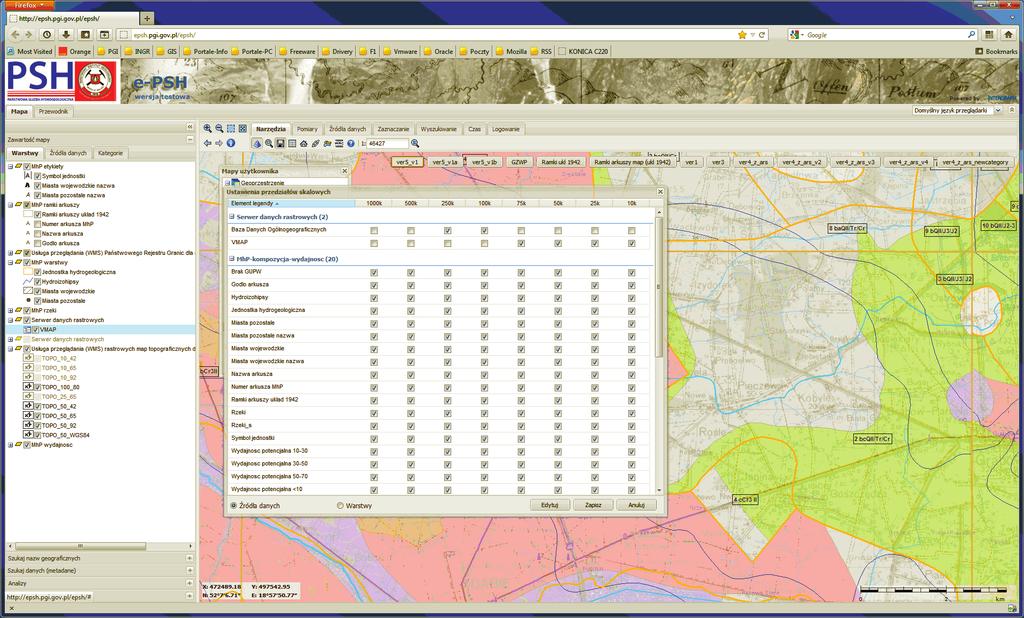Click the browser history clock icon
The image size is (1024, 618).
(47, 35)
